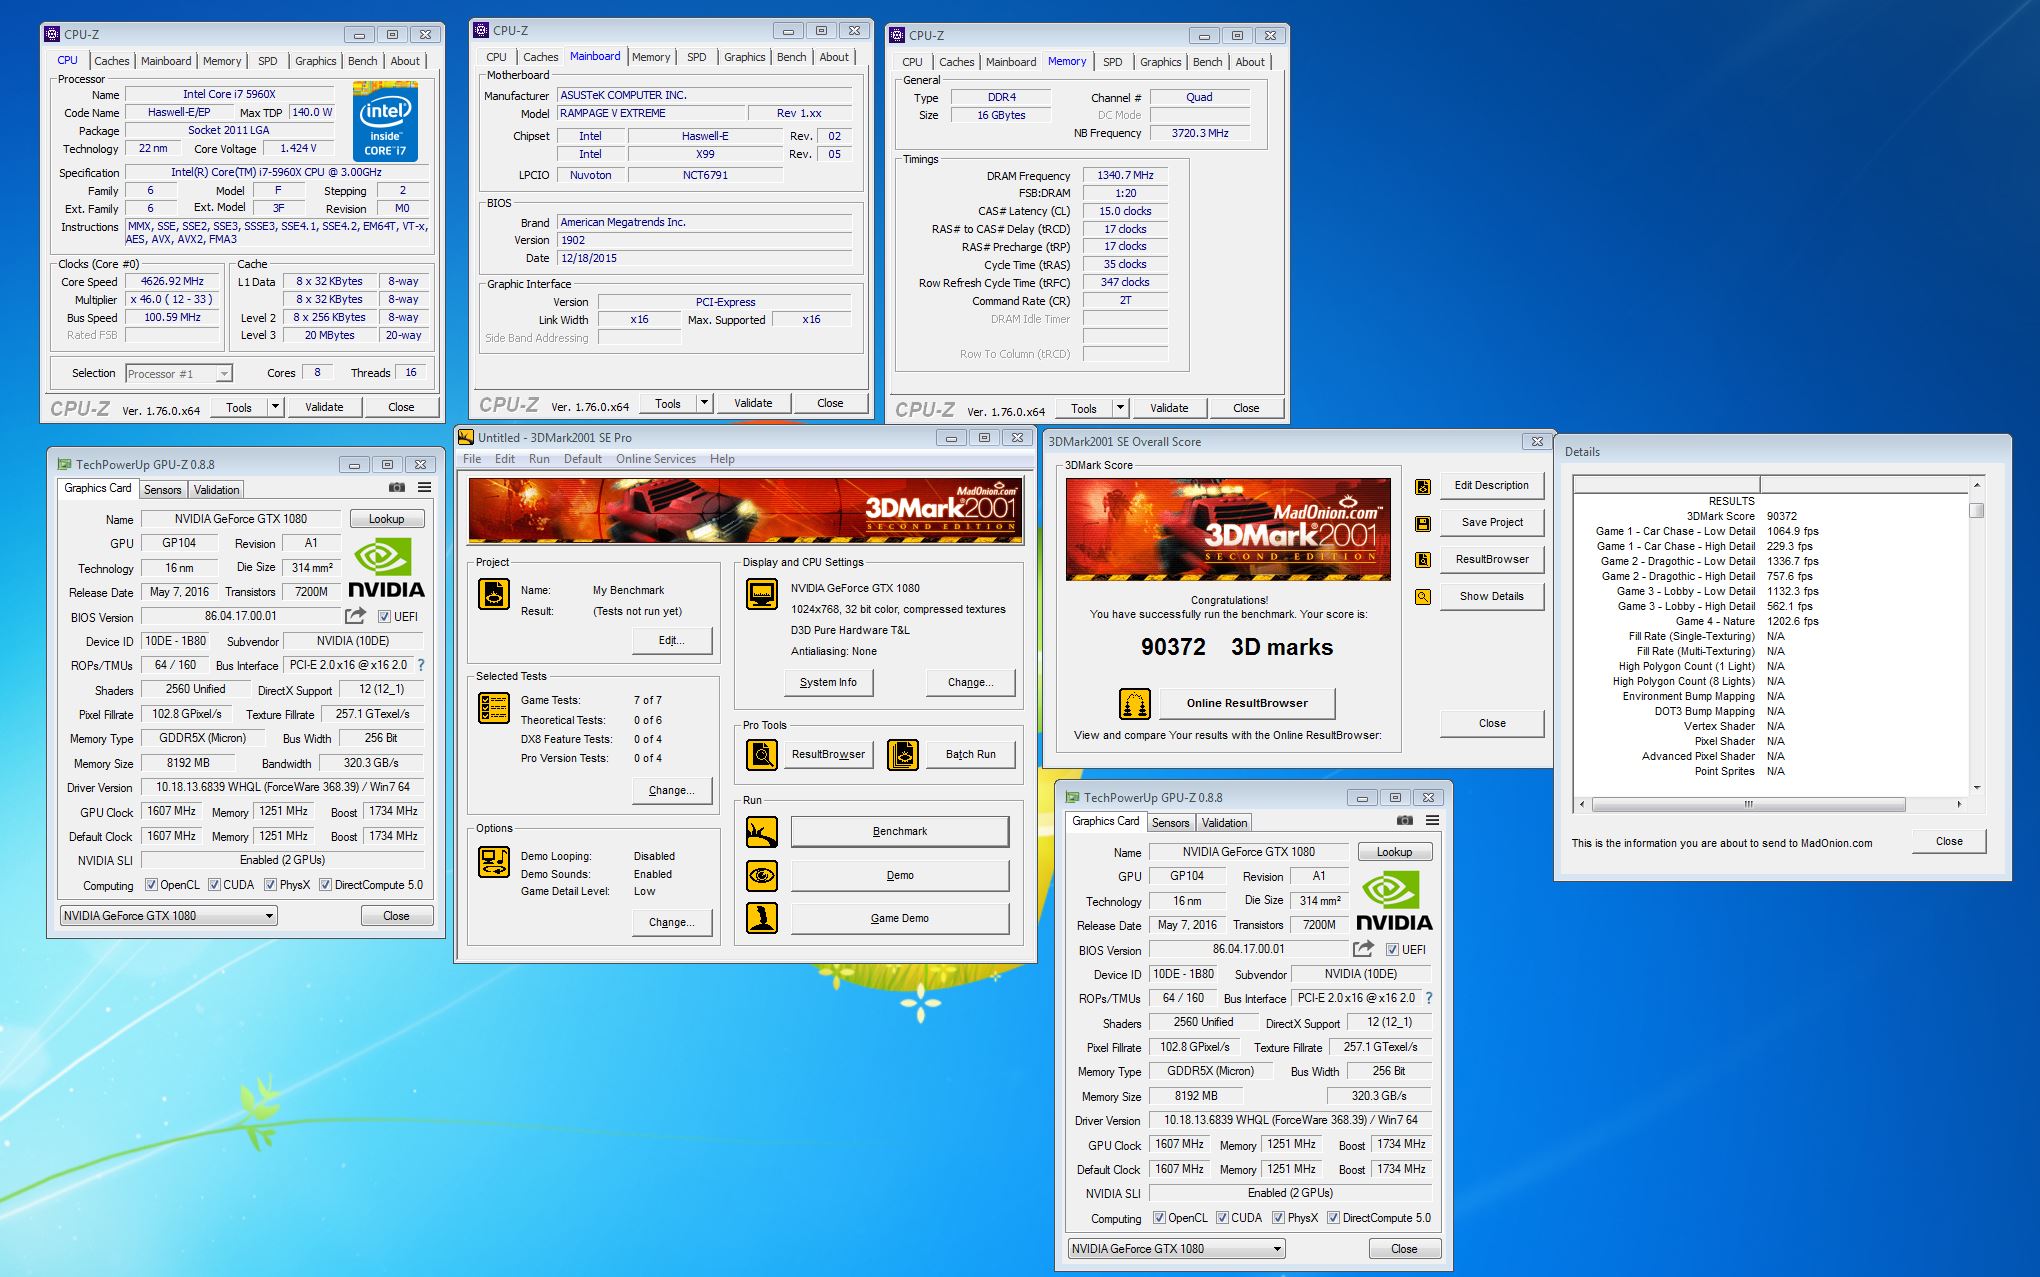Switch to Caches tab in CPU-Z CPU window
The image size is (2040, 1277).
(x=112, y=61)
